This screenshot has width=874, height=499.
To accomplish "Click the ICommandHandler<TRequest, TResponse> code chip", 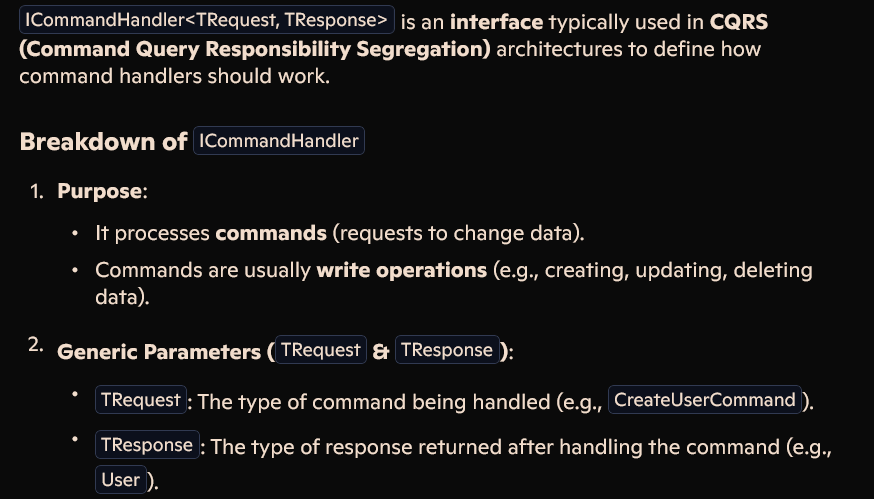I will [x=206, y=20].
